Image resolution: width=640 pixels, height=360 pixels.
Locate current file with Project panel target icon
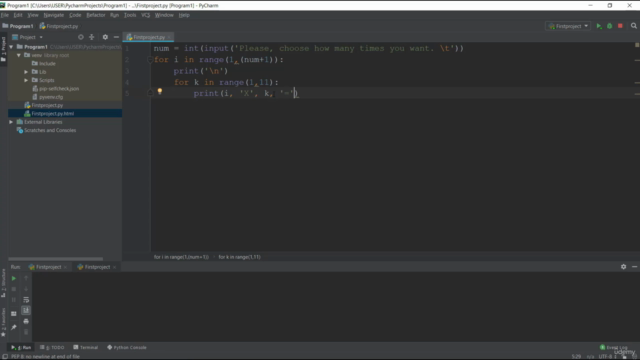81,37
